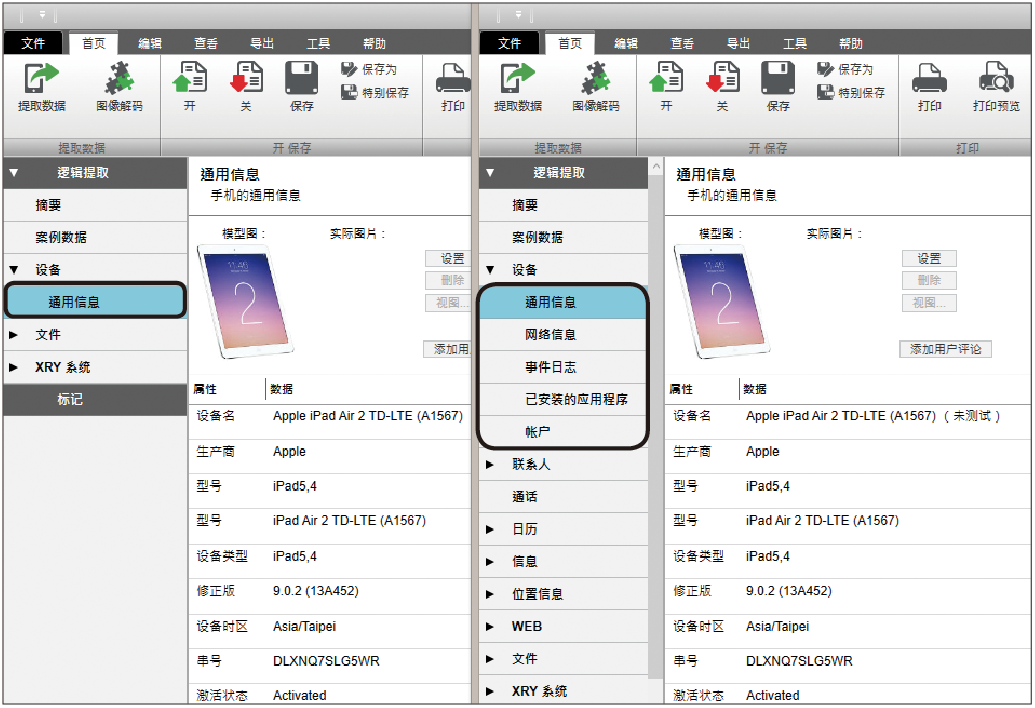This screenshot has height=708, width=1035.
Task: Click 设置 button in right window
Action: pyautogui.click(x=929, y=259)
